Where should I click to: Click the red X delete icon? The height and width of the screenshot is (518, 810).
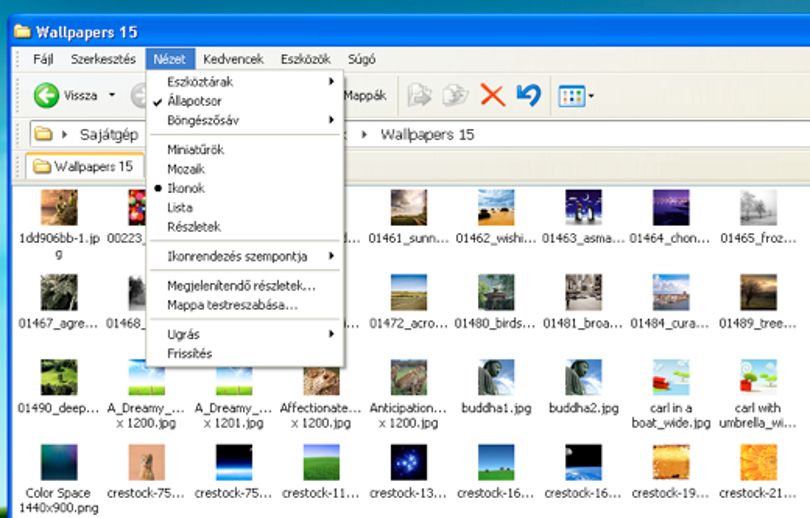coord(492,96)
